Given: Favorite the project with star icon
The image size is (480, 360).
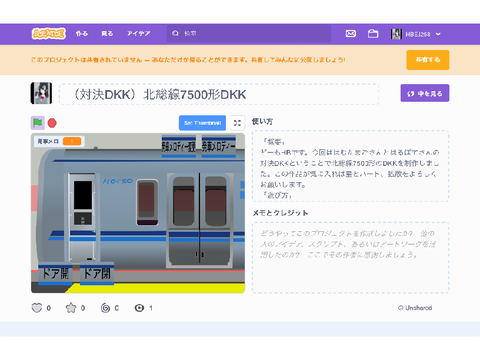Looking at the screenshot, I should pos(71,308).
